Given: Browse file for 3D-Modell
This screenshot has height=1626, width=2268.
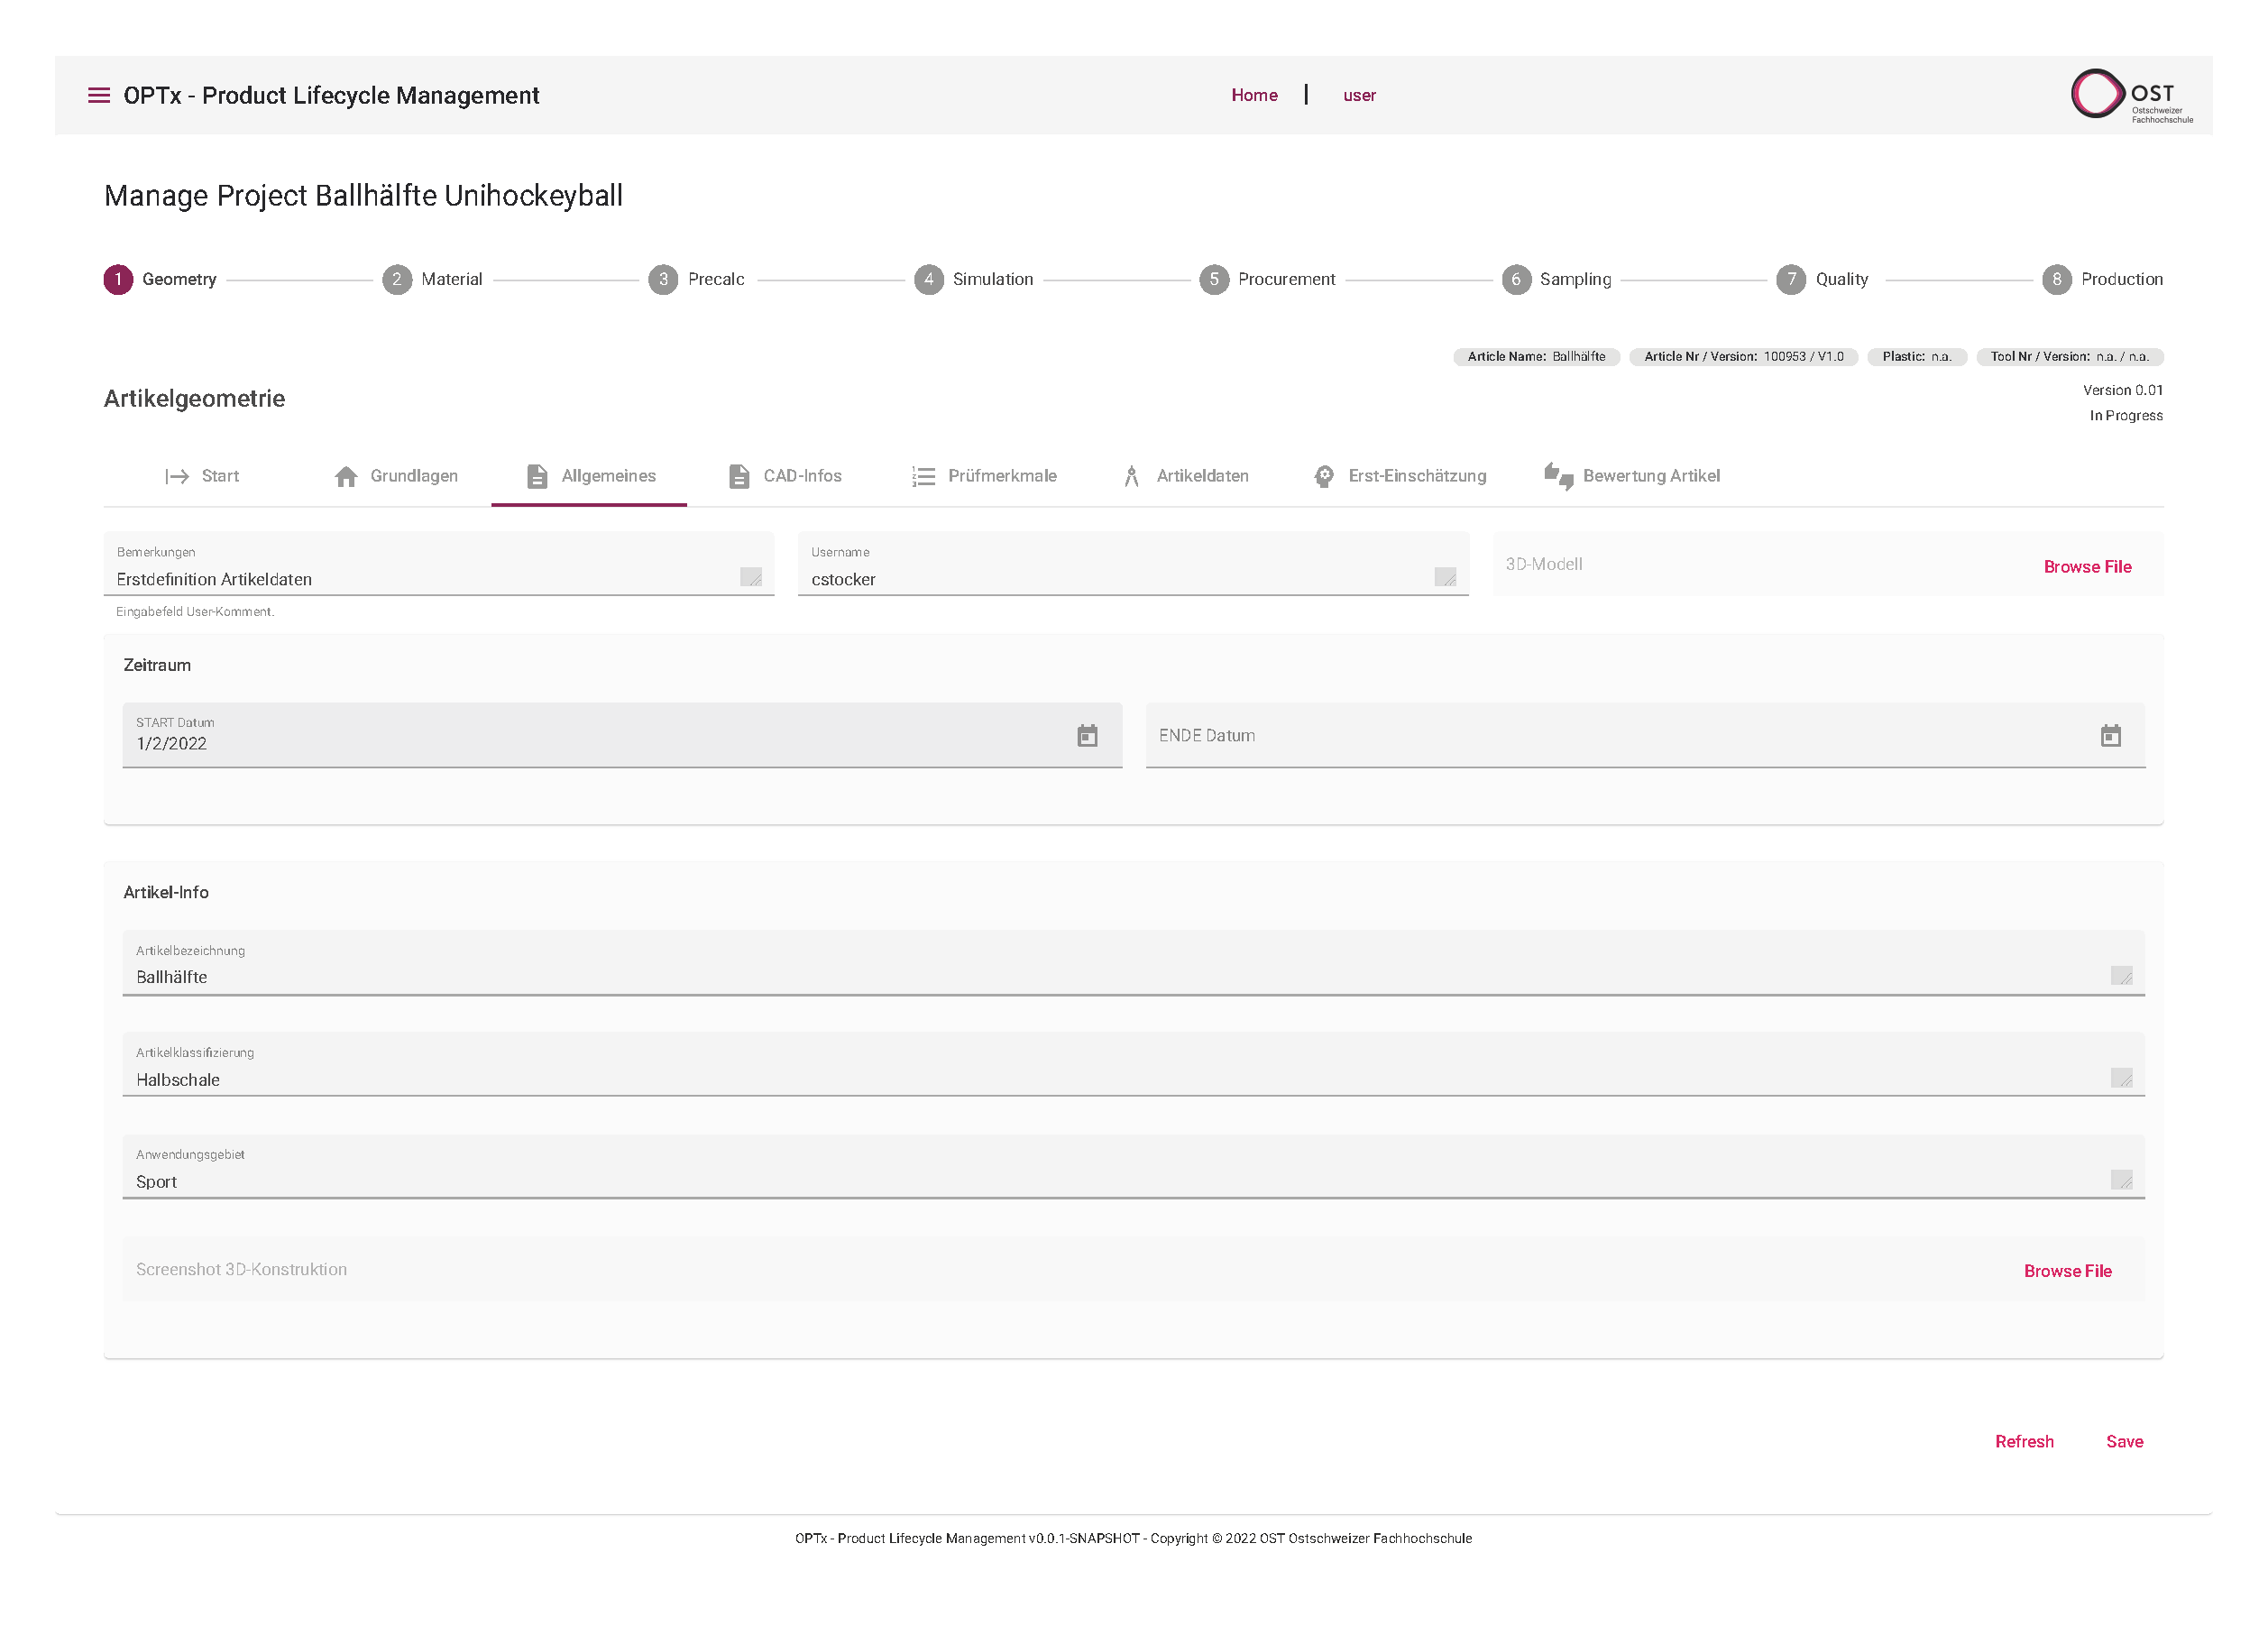Looking at the screenshot, I should click(2087, 567).
